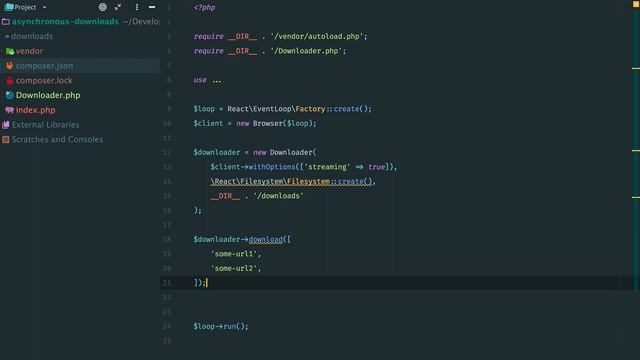Hide the Project panel with minimize icon

(x=152, y=7)
